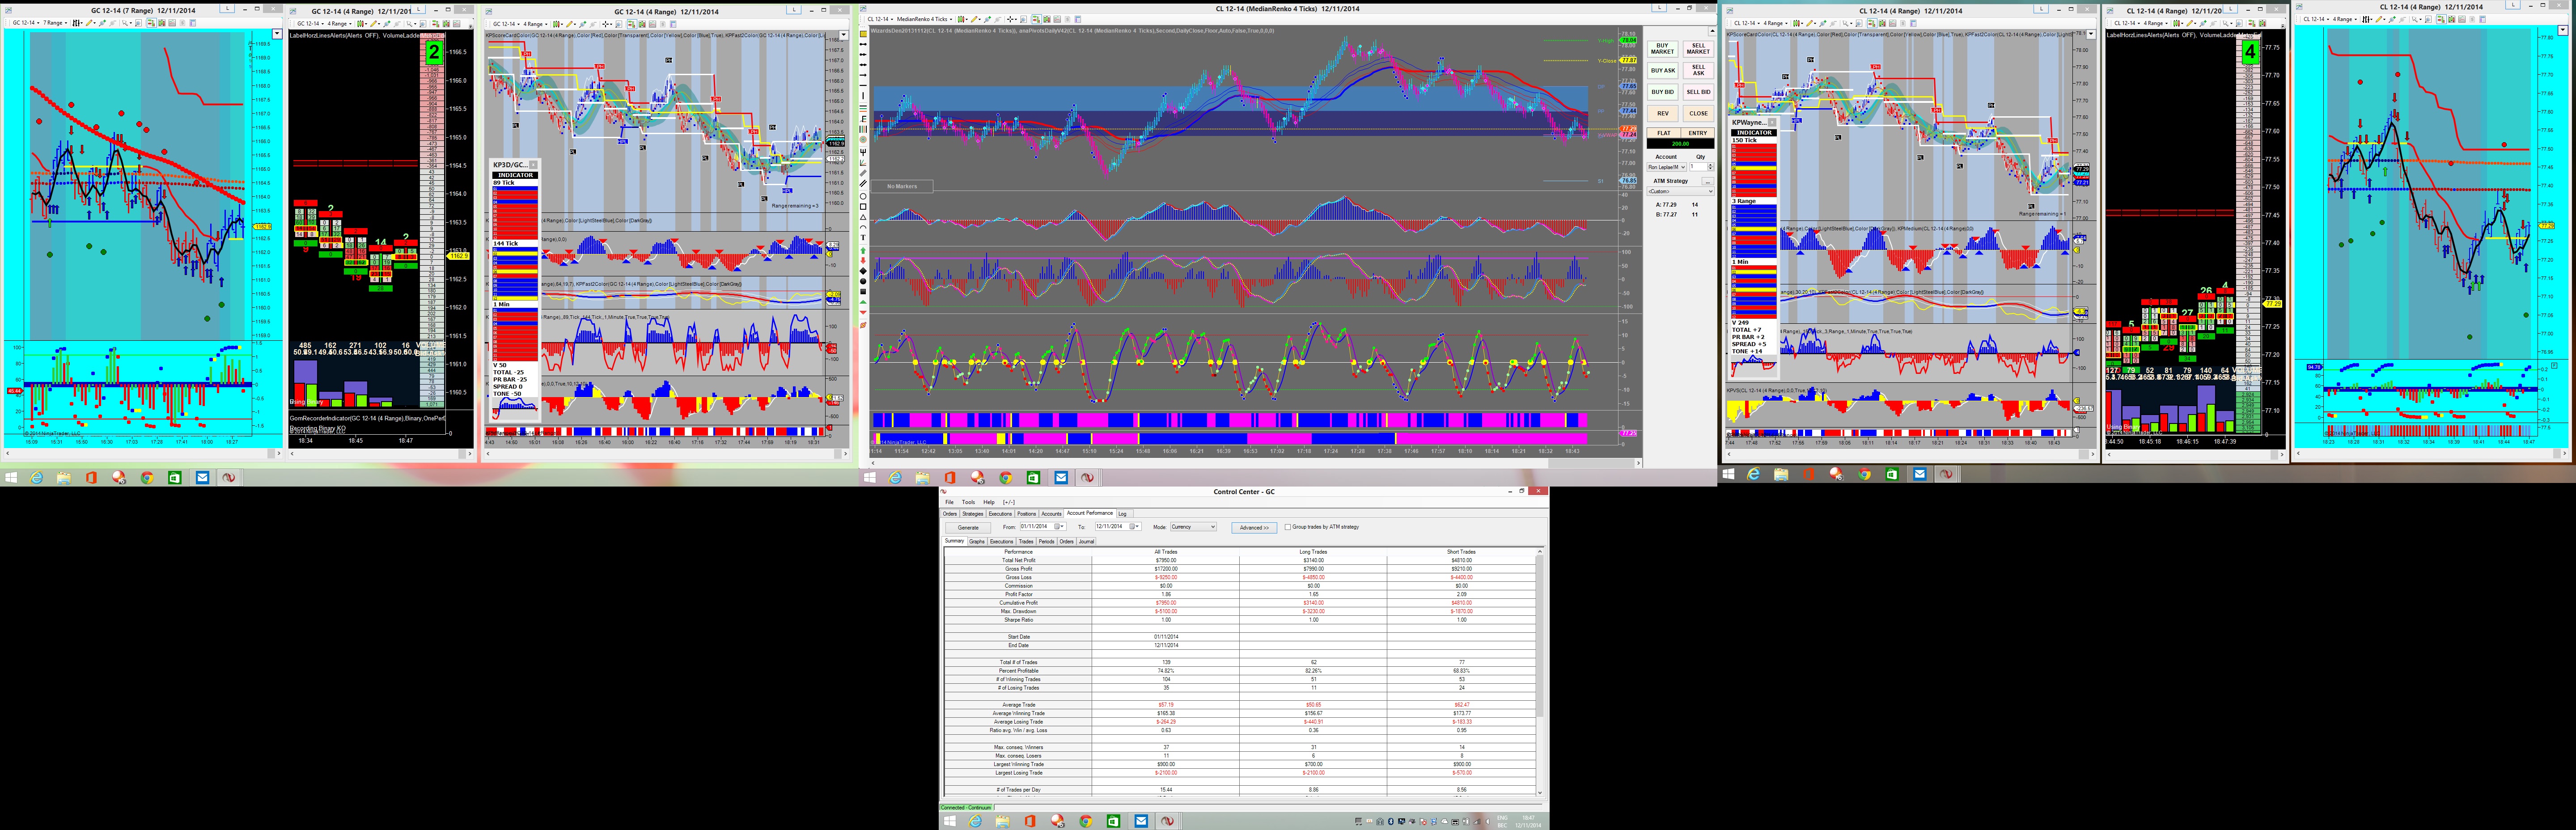
Task: Open the Mode Currency dropdown
Action: pyautogui.click(x=1194, y=527)
